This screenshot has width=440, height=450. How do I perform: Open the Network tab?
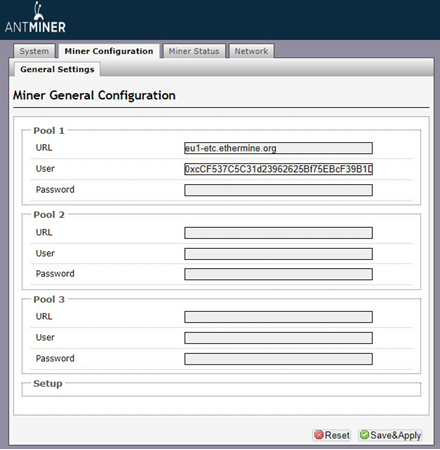pos(251,51)
